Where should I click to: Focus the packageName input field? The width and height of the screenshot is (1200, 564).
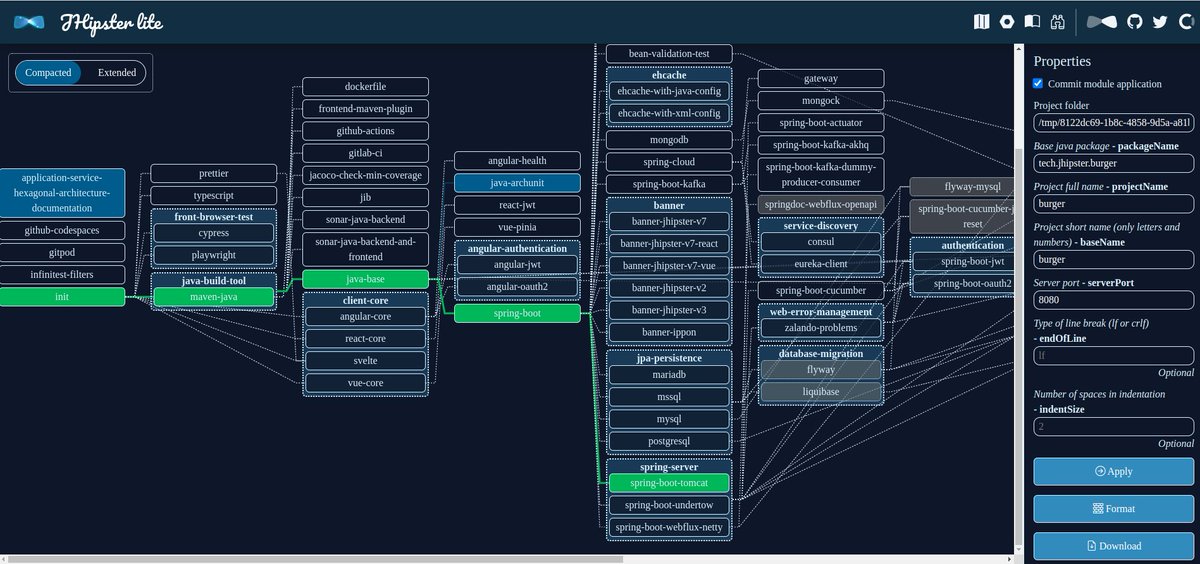[1113, 163]
